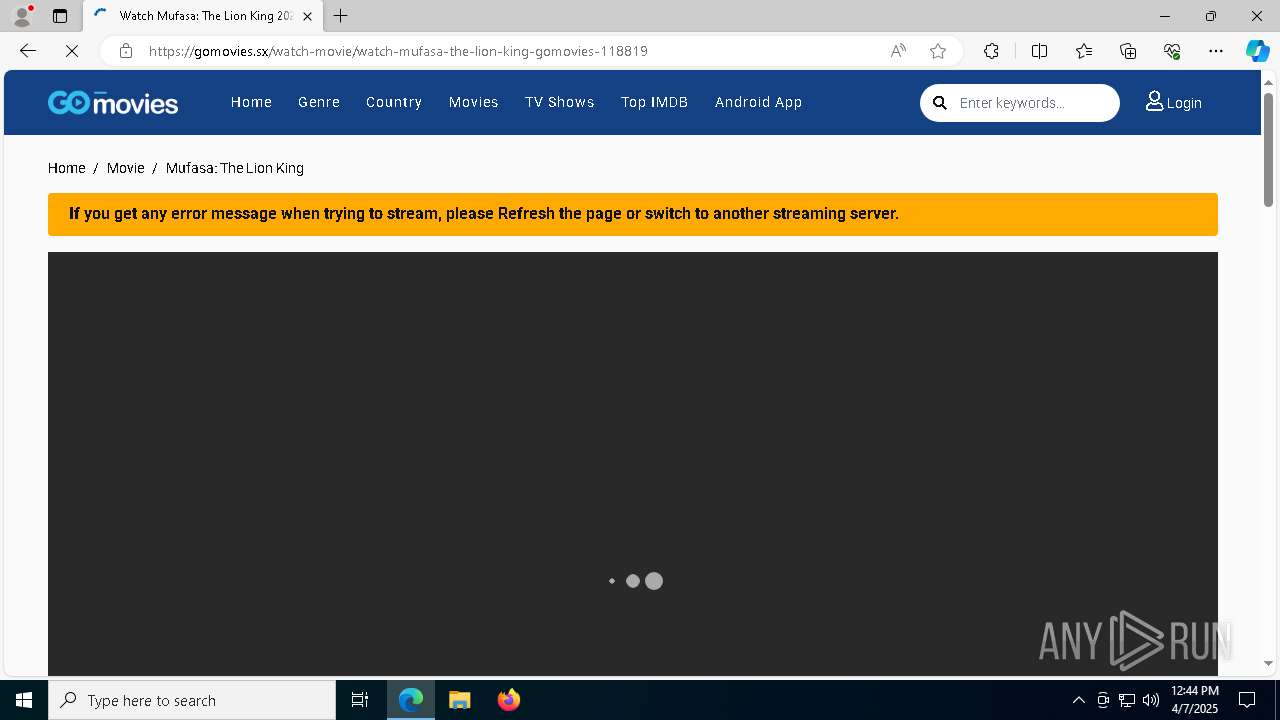Open the Windows Start menu
This screenshot has width=1280, height=720.
click(x=24, y=700)
